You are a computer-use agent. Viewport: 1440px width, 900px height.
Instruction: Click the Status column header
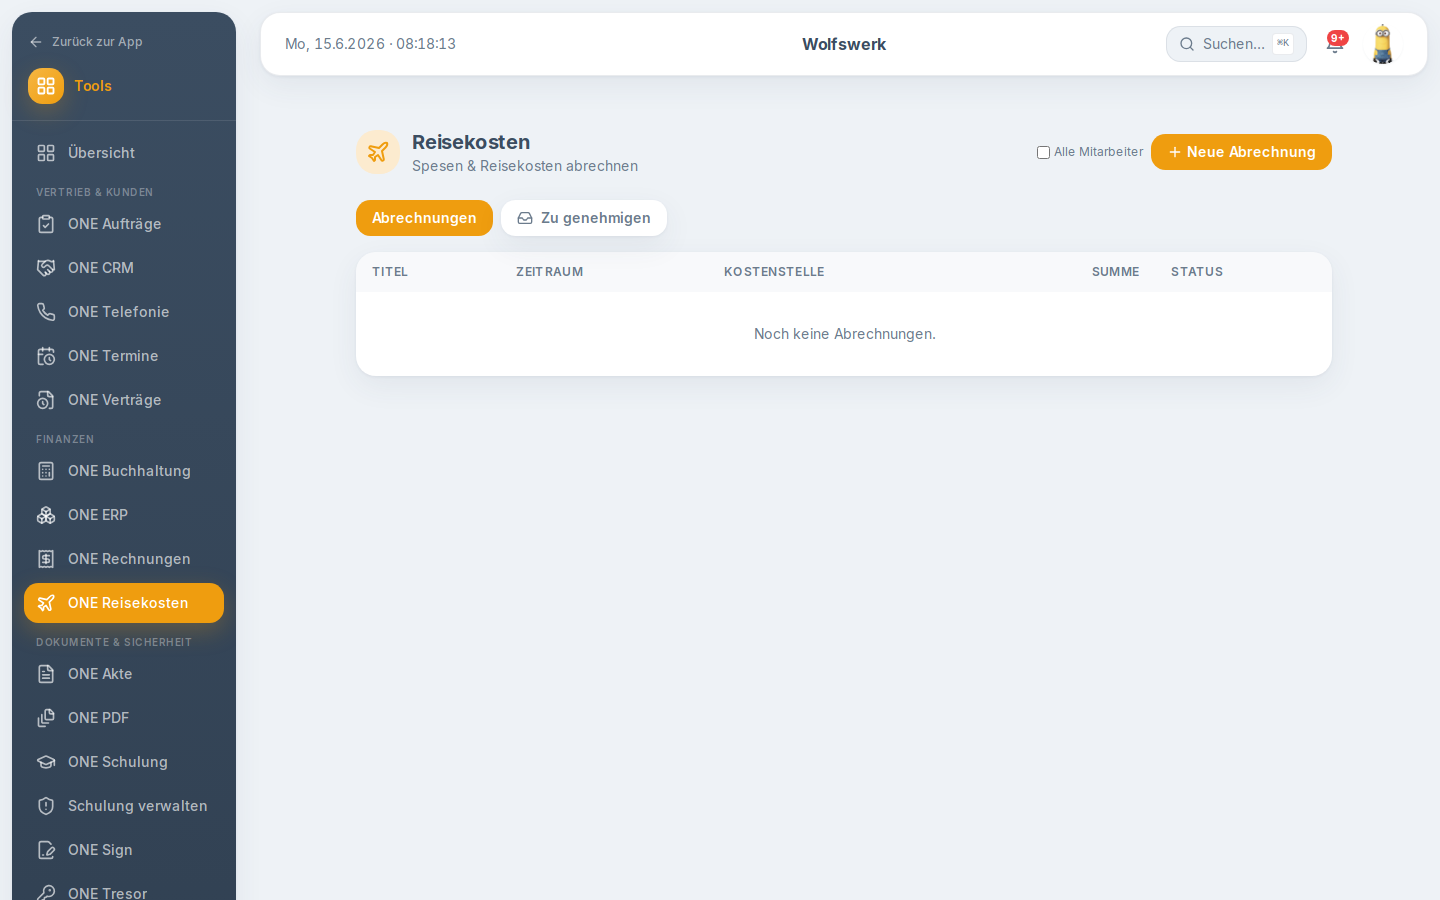[x=1197, y=272]
